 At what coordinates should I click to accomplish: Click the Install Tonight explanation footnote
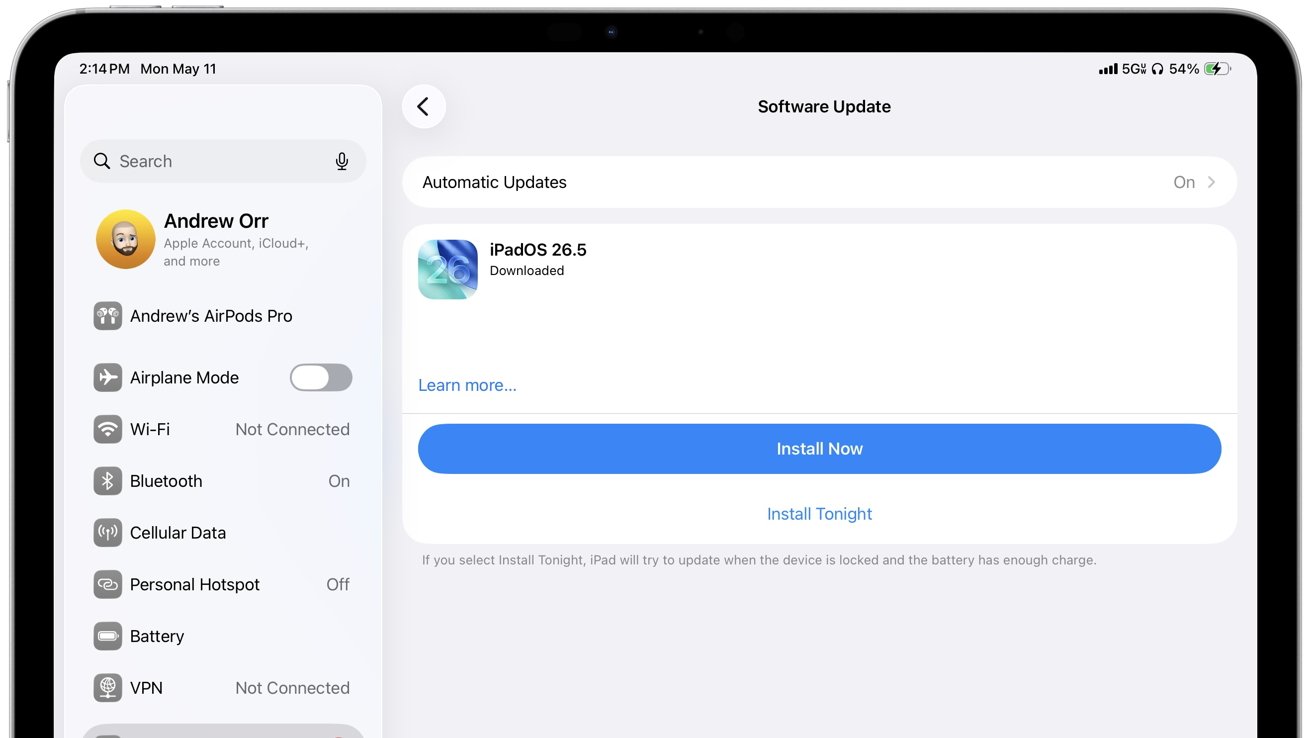pyautogui.click(x=759, y=560)
